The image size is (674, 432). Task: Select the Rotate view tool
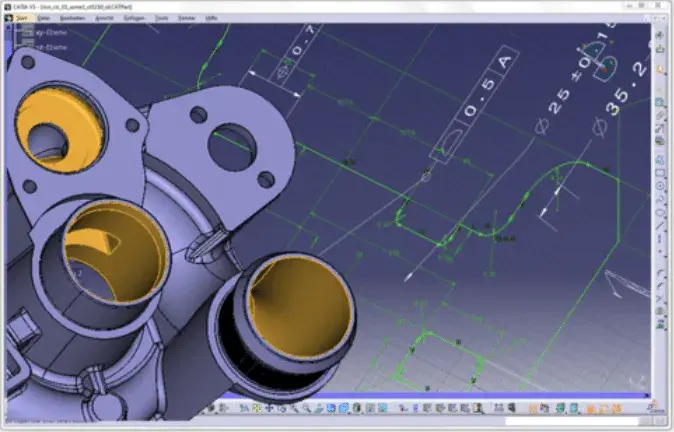(x=282, y=408)
